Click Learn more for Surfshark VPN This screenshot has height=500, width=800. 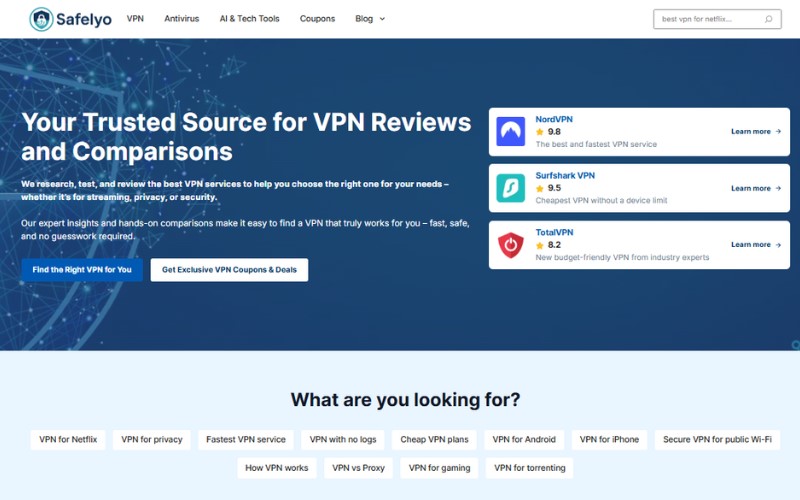click(755, 188)
